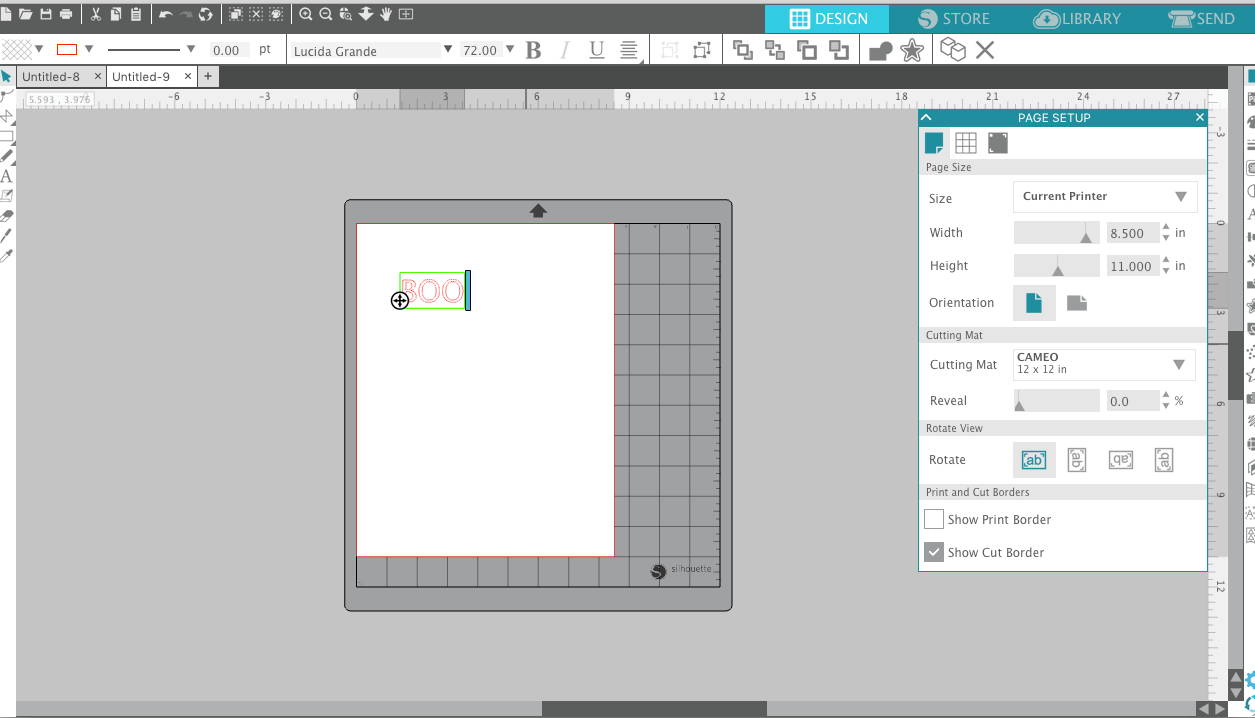Toggle Underline text formatting
1255x718 pixels.
pyautogui.click(x=597, y=50)
